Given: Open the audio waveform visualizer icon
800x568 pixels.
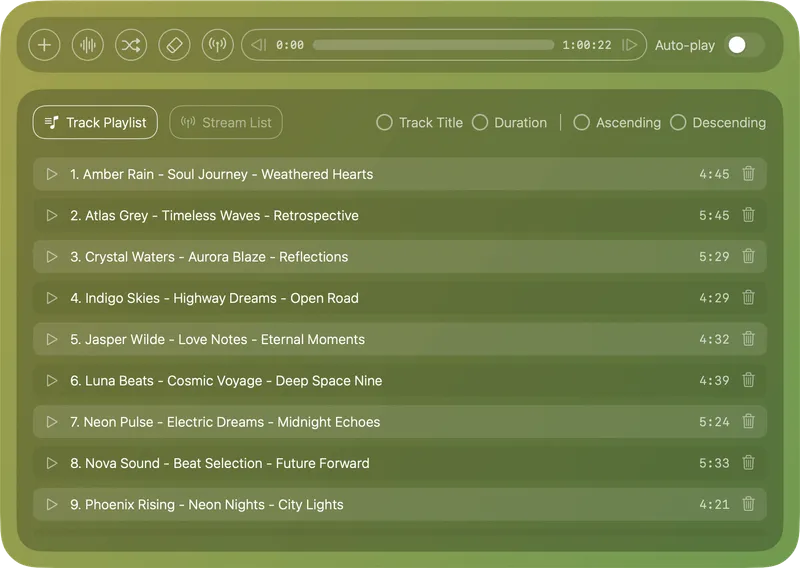Looking at the screenshot, I should point(88,45).
